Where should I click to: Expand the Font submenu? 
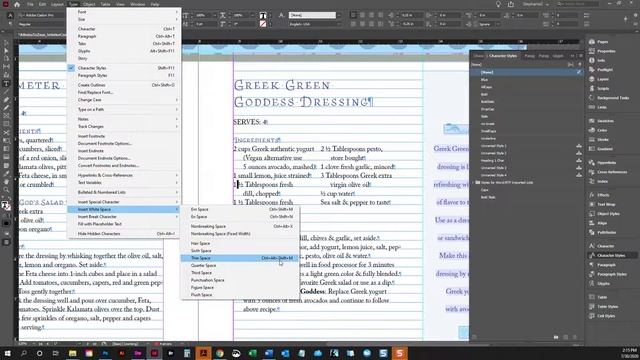click(x=124, y=12)
